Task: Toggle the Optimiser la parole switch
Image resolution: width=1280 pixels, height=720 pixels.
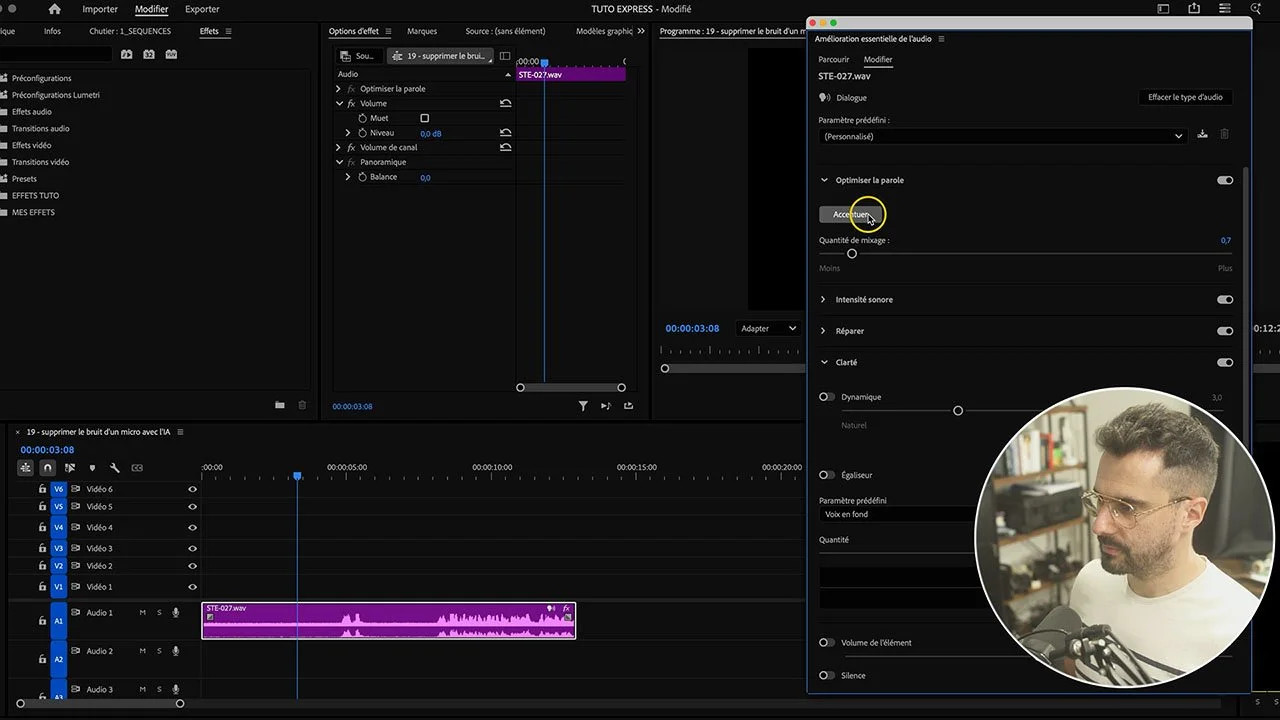Action: tap(1225, 181)
